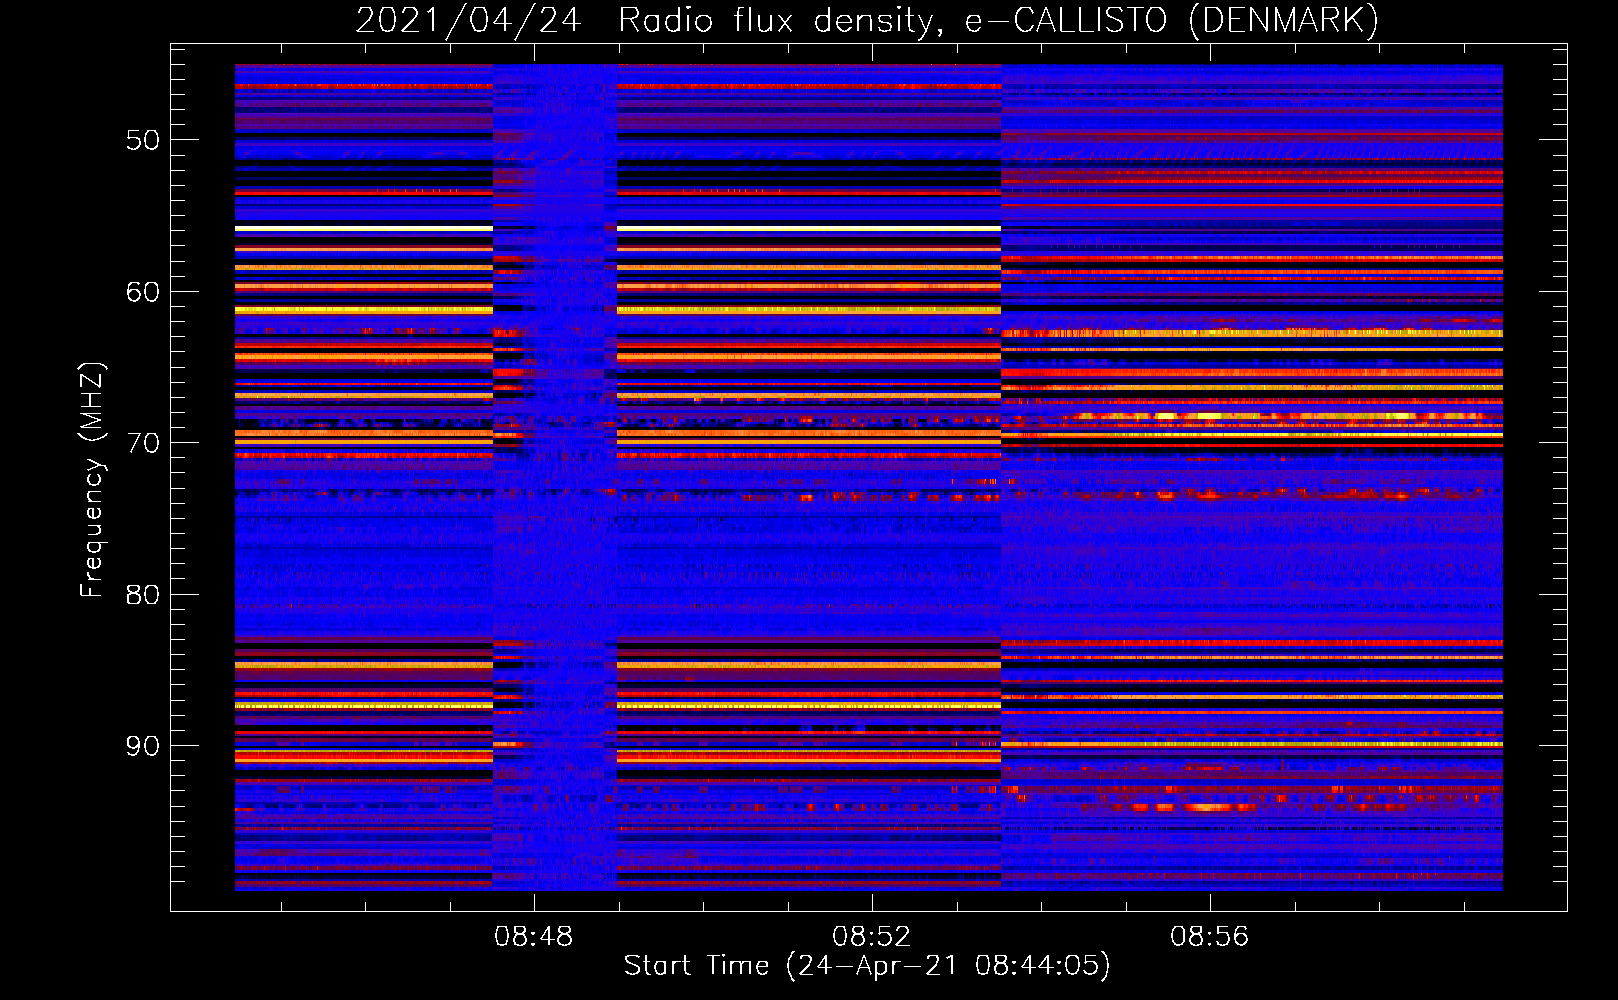This screenshot has height=1000, width=1618.
Task: Select the 70 MHz frequency axis label
Action: (142, 443)
